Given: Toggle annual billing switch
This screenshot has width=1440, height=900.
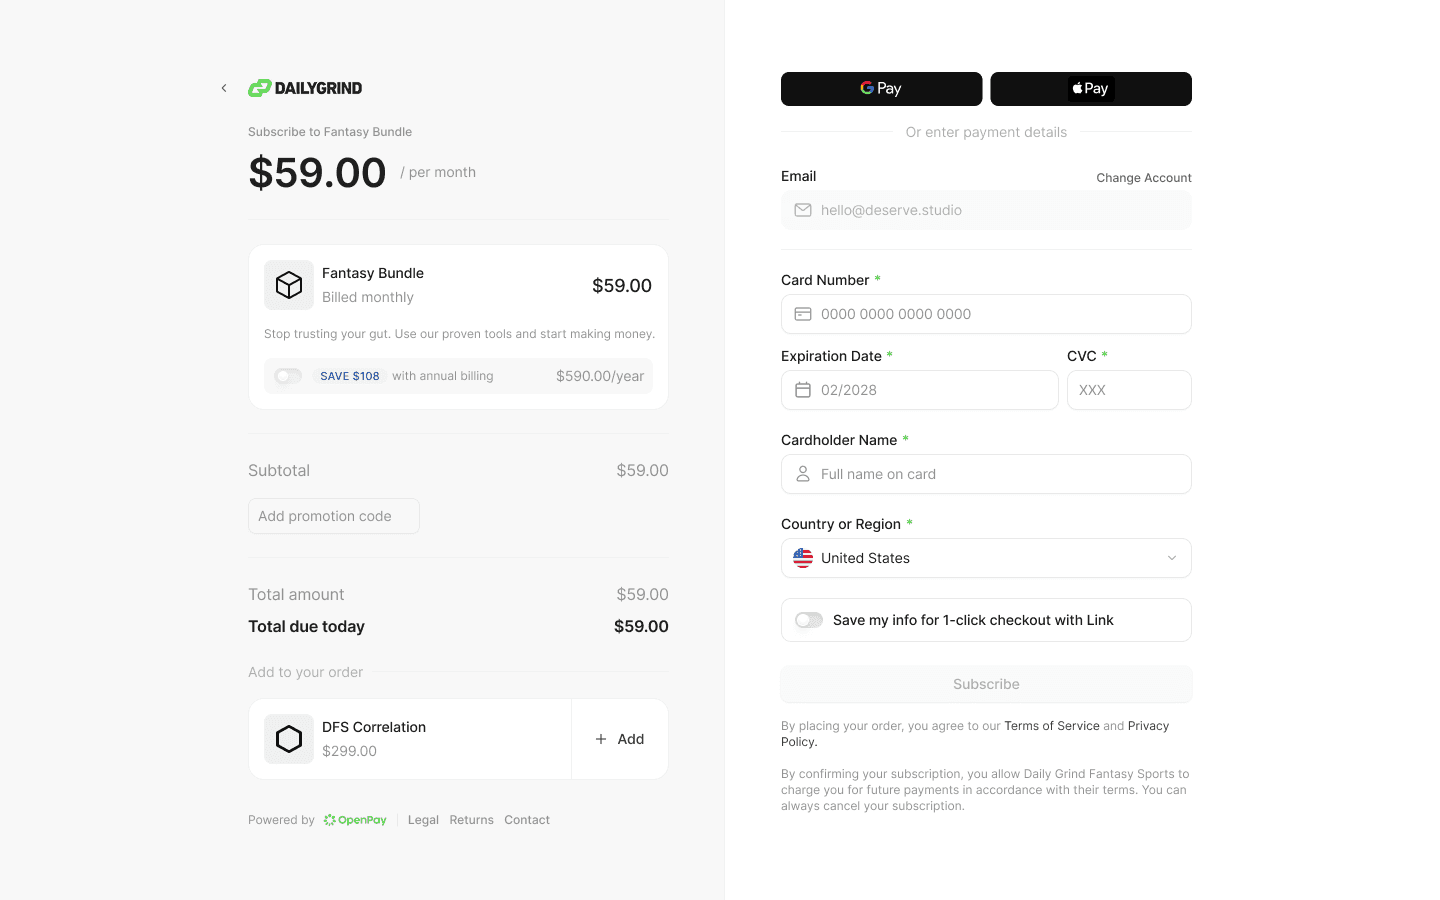Looking at the screenshot, I should (288, 376).
